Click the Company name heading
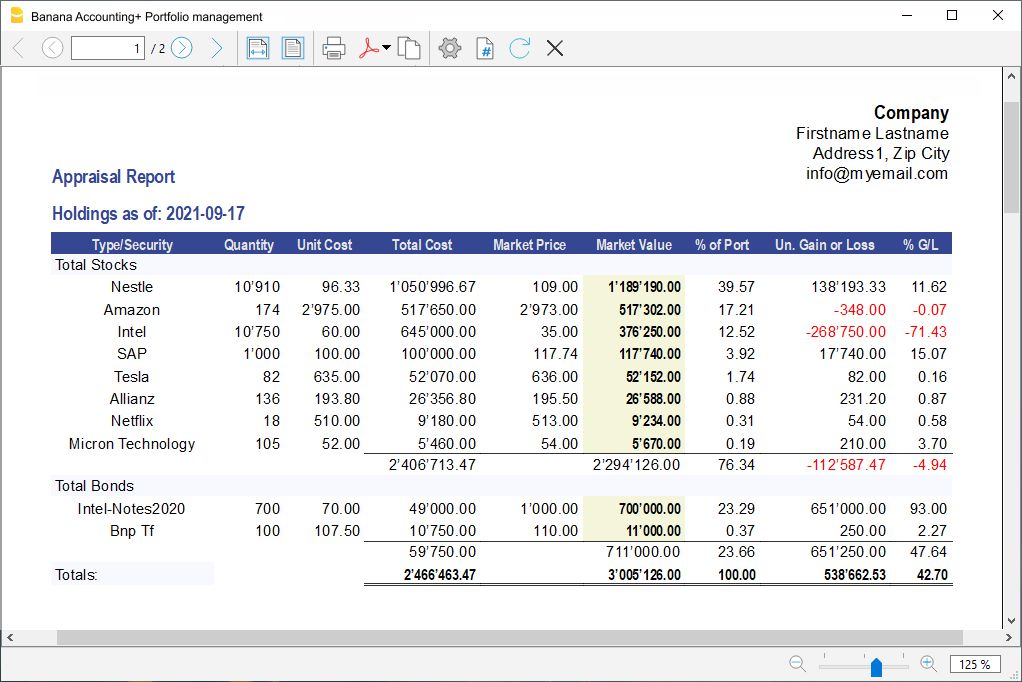The height and width of the screenshot is (682, 1022). click(911, 113)
